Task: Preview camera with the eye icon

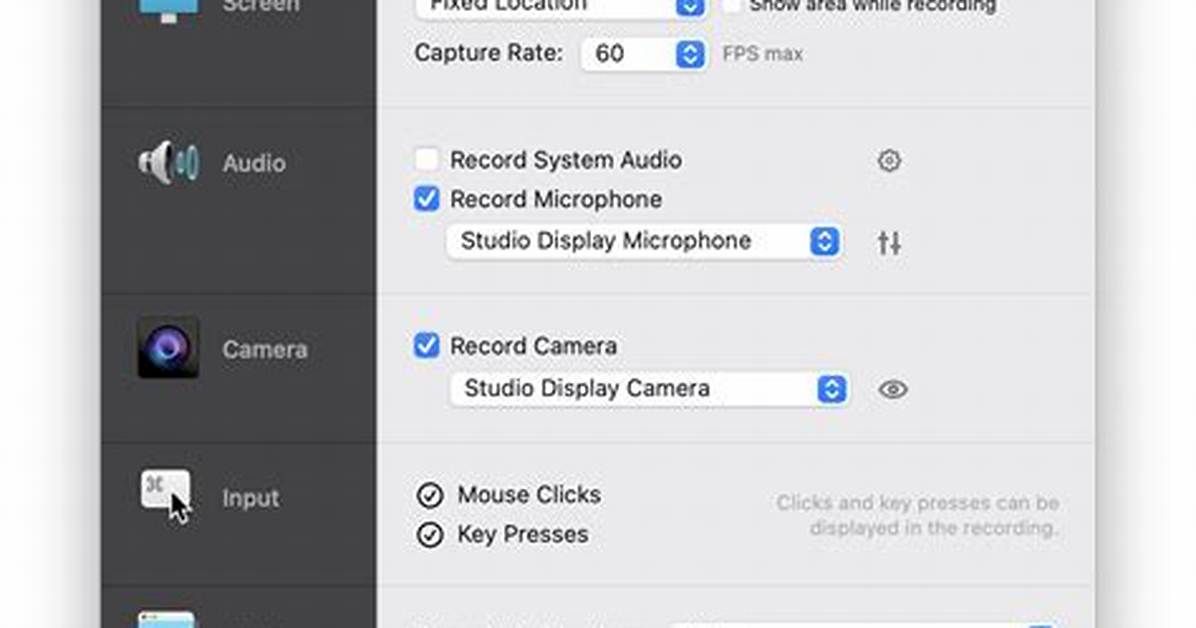Action: [893, 389]
